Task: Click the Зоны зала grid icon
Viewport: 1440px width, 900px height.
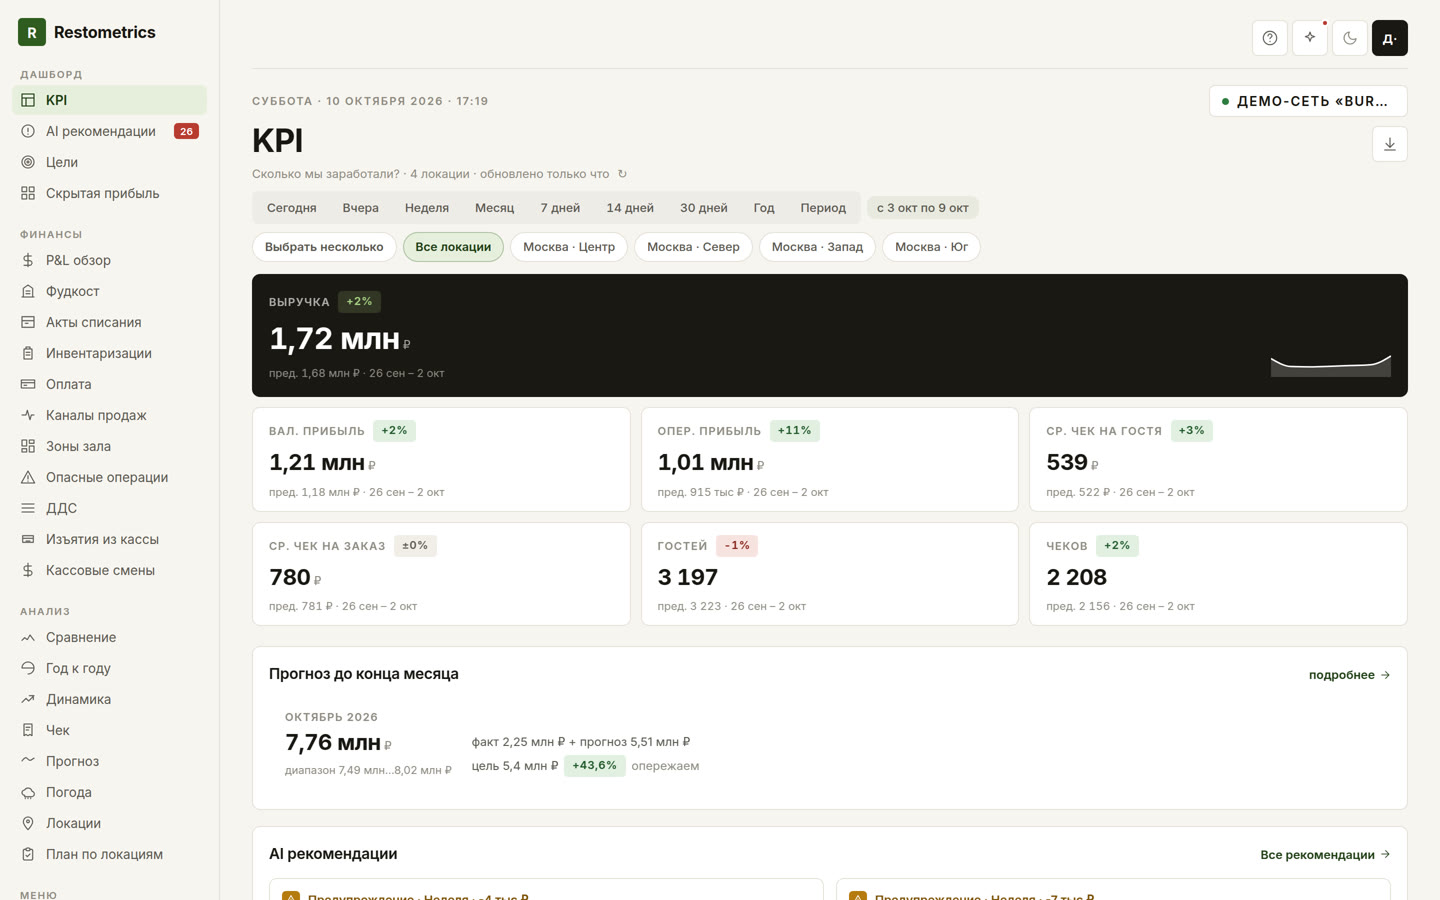Action: [28, 446]
